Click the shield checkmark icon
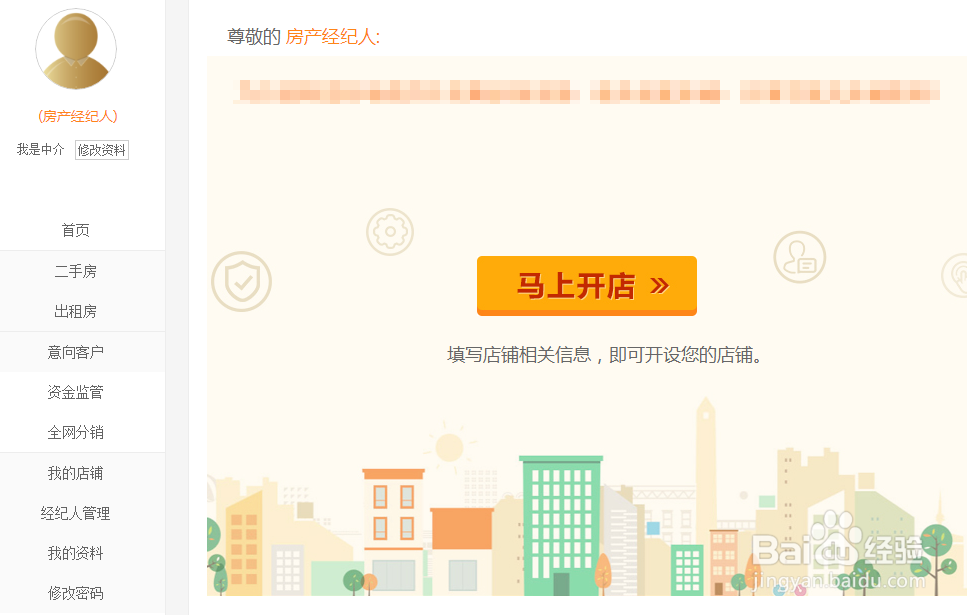Viewport: 980px width, 615px height. [x=241, y=282]
